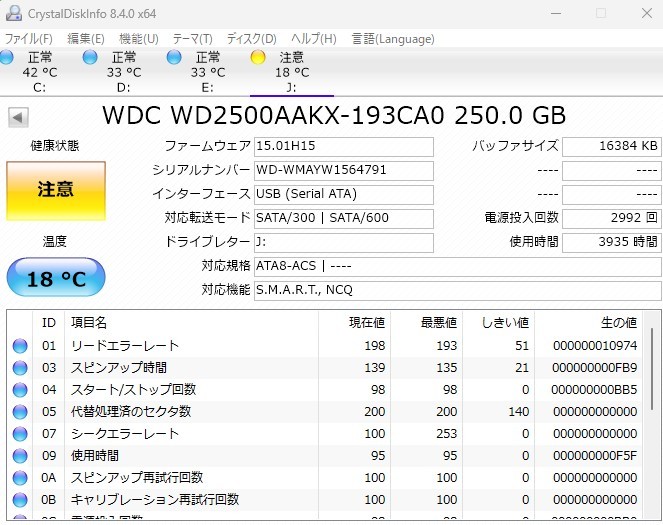Click the yellow caution icon for drive J:

coord(258,57)
